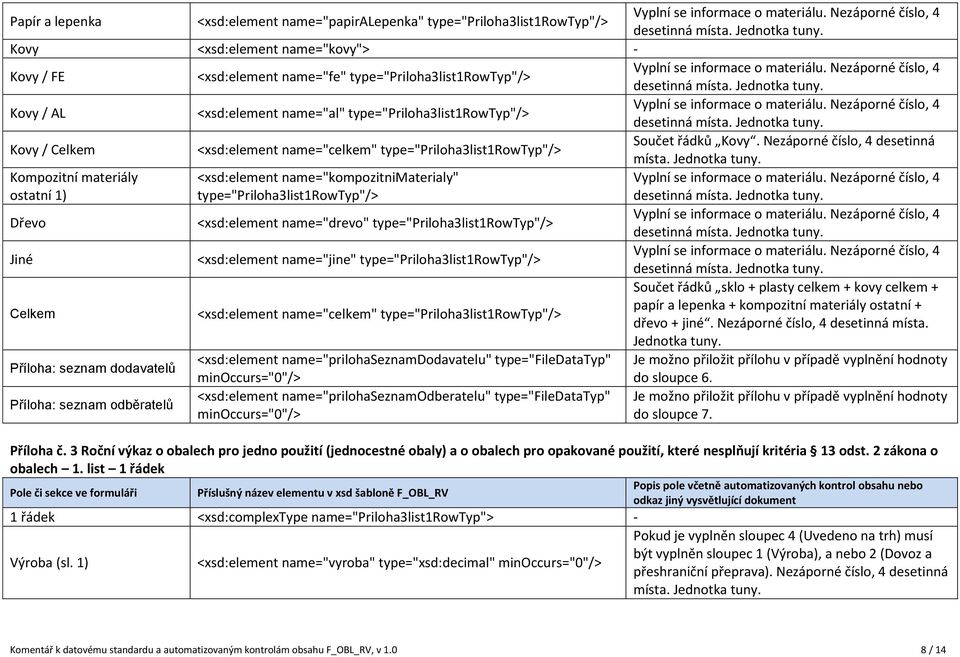960x657 pixels.
Task: Click the 'Příloha č. 3 Roční výkaz' heading
Action: [x=473, y=459]
